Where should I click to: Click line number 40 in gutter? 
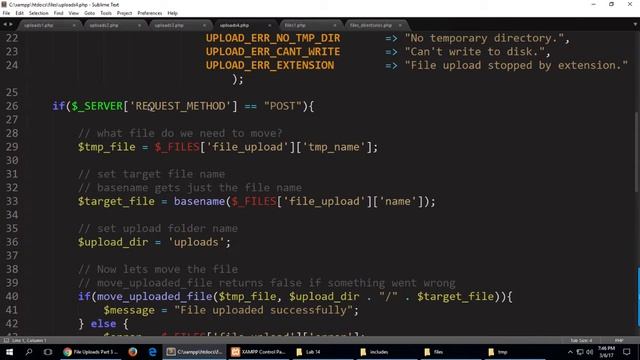(12, 296)
